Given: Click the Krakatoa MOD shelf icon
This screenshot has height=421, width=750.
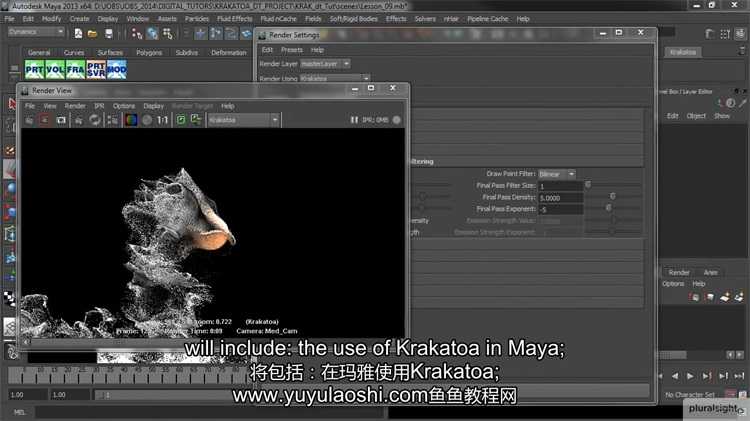Looking at the screenshot, I should 117,69.
